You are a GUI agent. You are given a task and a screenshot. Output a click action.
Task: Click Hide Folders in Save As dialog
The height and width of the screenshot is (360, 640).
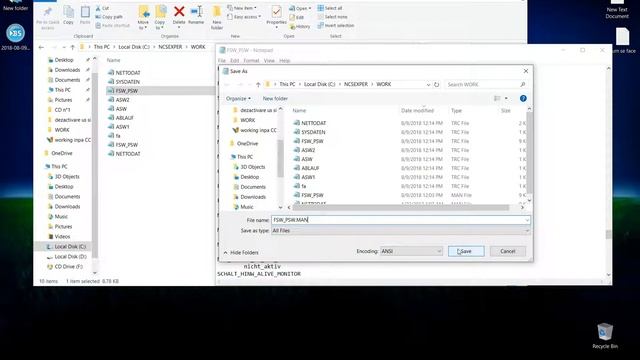(241, 253)
